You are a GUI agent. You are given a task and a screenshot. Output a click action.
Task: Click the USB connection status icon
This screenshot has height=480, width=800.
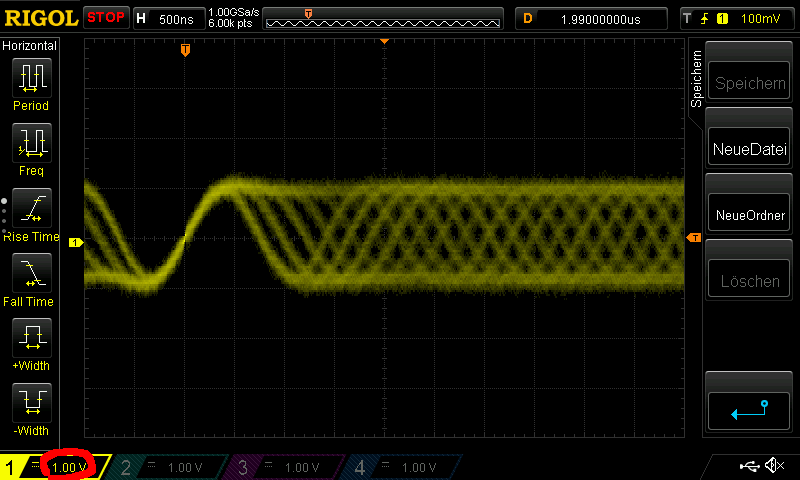749,466
